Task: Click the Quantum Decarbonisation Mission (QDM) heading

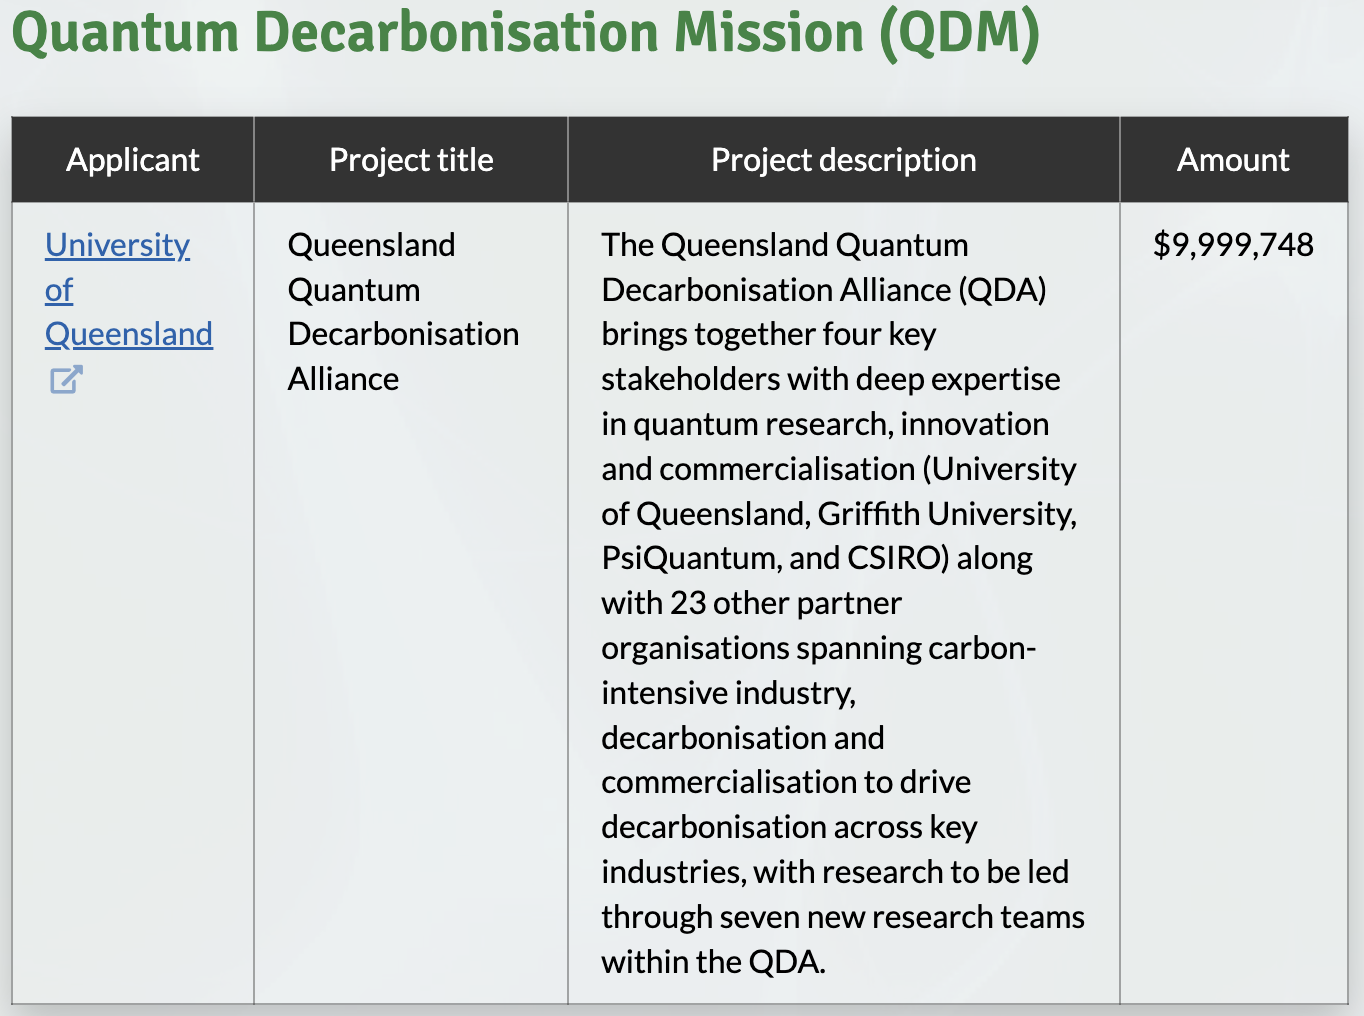Action: (x=526, y=32)
